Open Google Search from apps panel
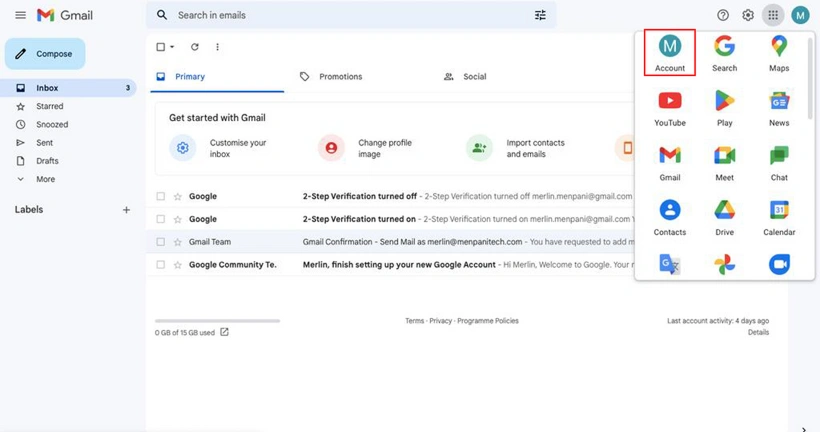The image size is (820, 432). [724, 53]
